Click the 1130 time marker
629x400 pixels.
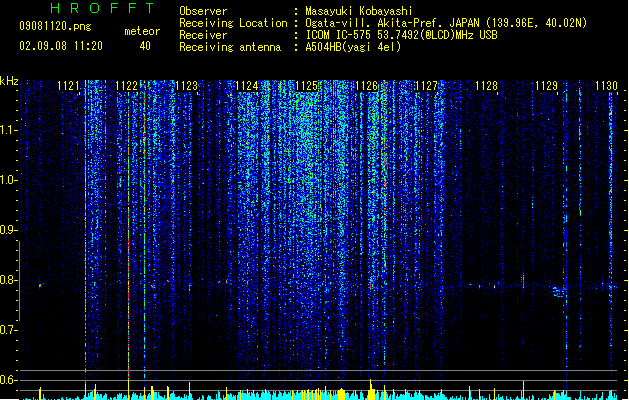[x=606, y=86]
